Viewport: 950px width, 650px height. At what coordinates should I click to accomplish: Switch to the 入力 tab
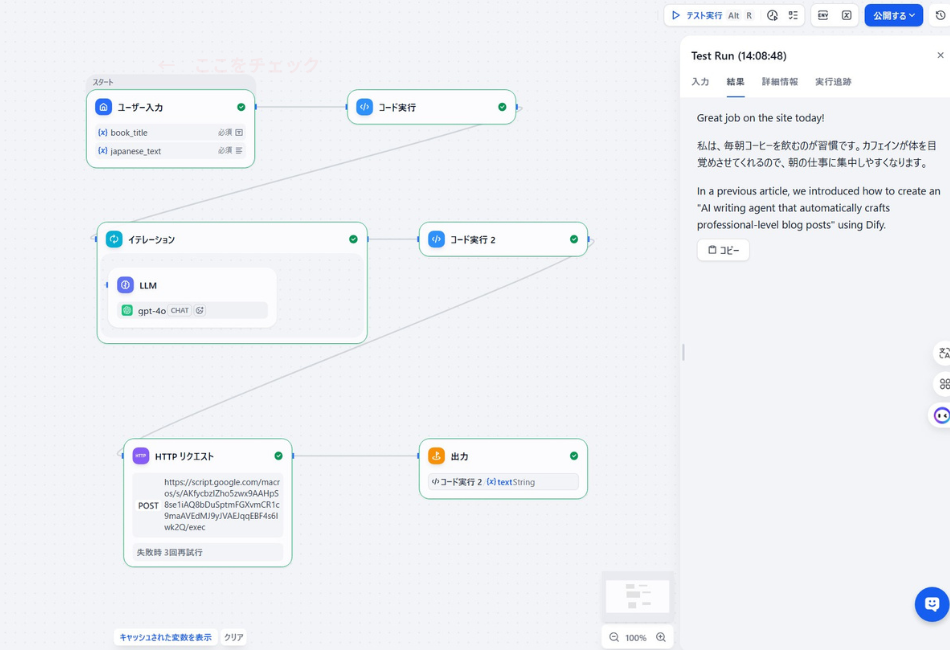pos(700,82)
